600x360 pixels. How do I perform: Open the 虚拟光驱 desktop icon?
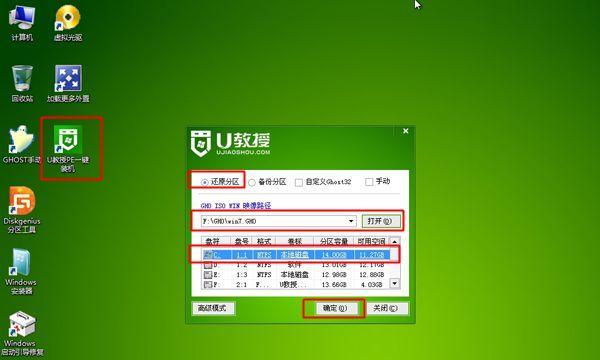[x=68, y=23]
